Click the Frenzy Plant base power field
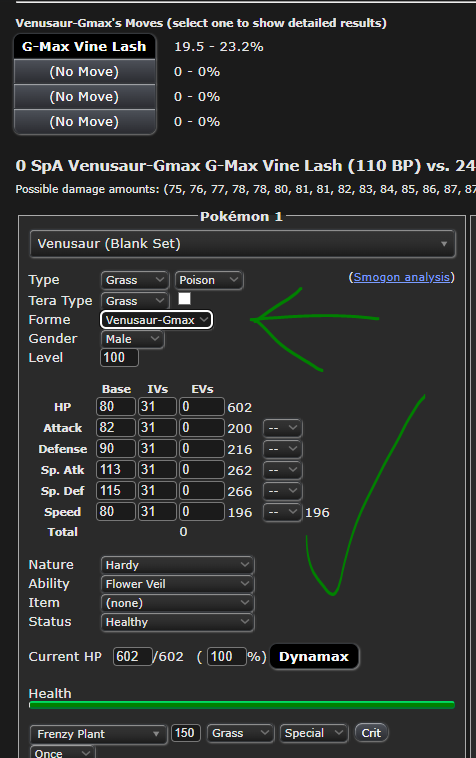This screenshot has width=476, height=758. [186, 733]
